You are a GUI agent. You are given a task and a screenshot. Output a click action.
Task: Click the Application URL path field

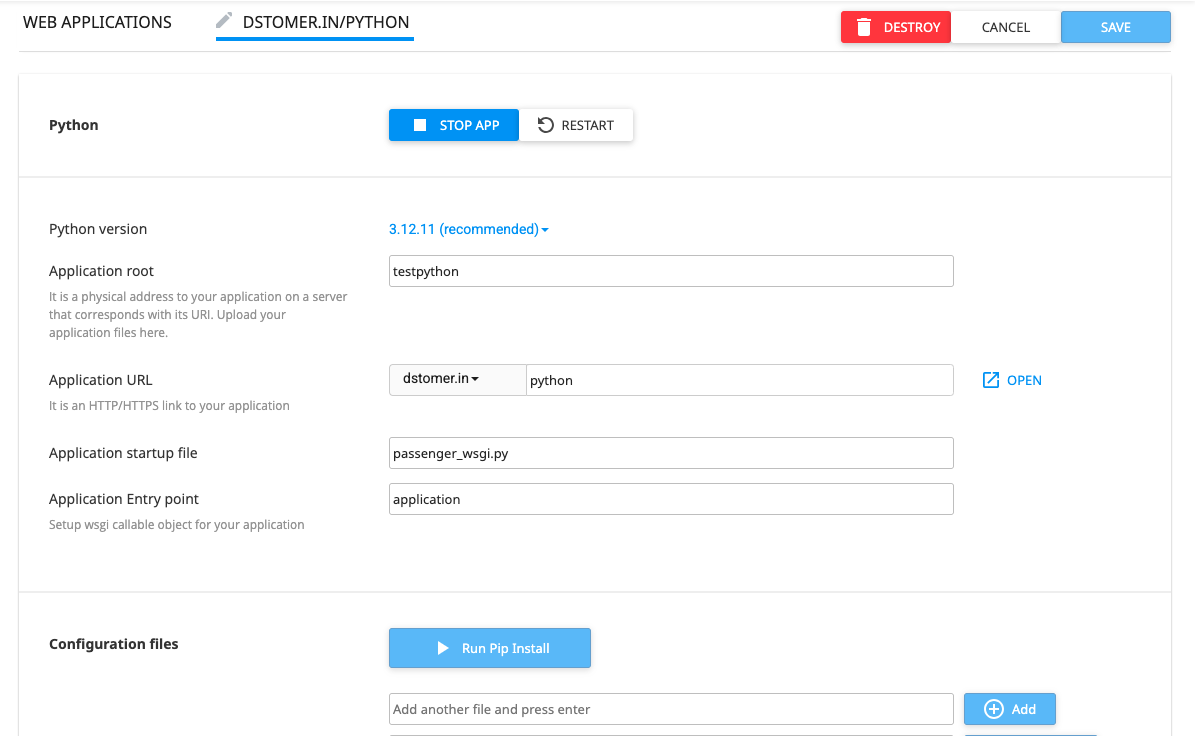739,380
